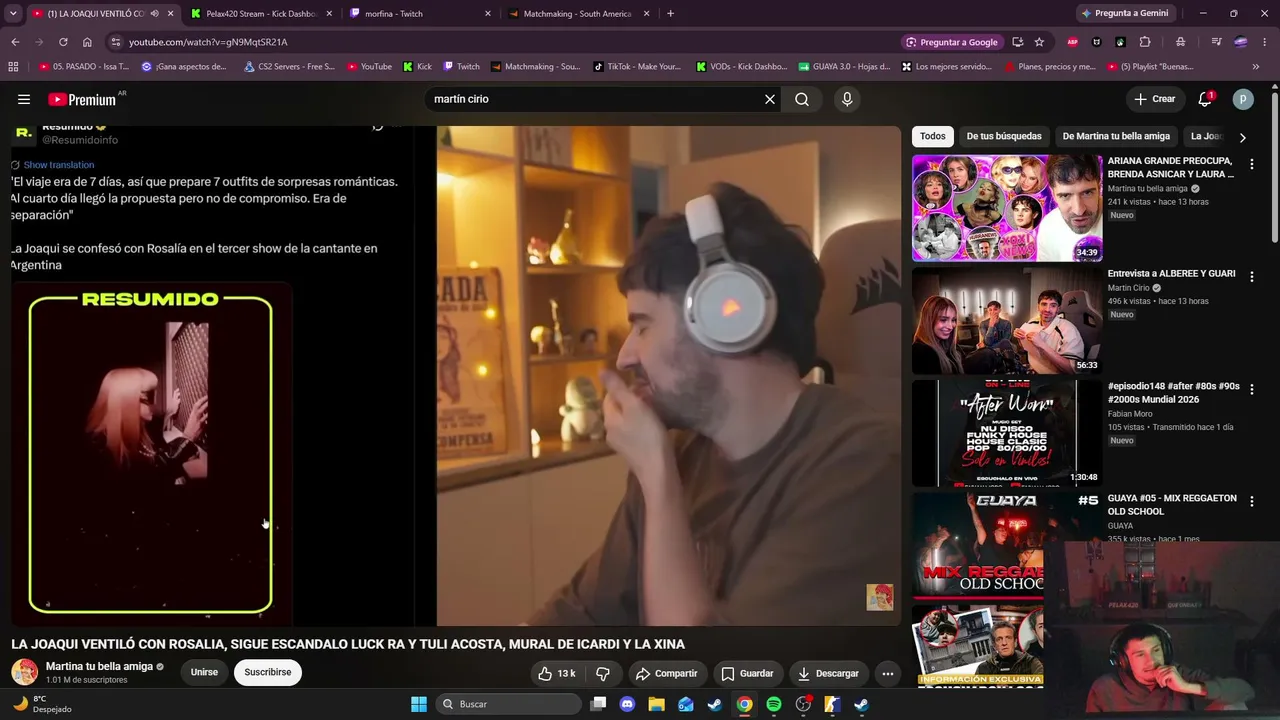This screenshot has width=1280, height=720.
Task: Open OBS Studio from the taskbar
Action: pyautogui.click(x=803, y=704)
